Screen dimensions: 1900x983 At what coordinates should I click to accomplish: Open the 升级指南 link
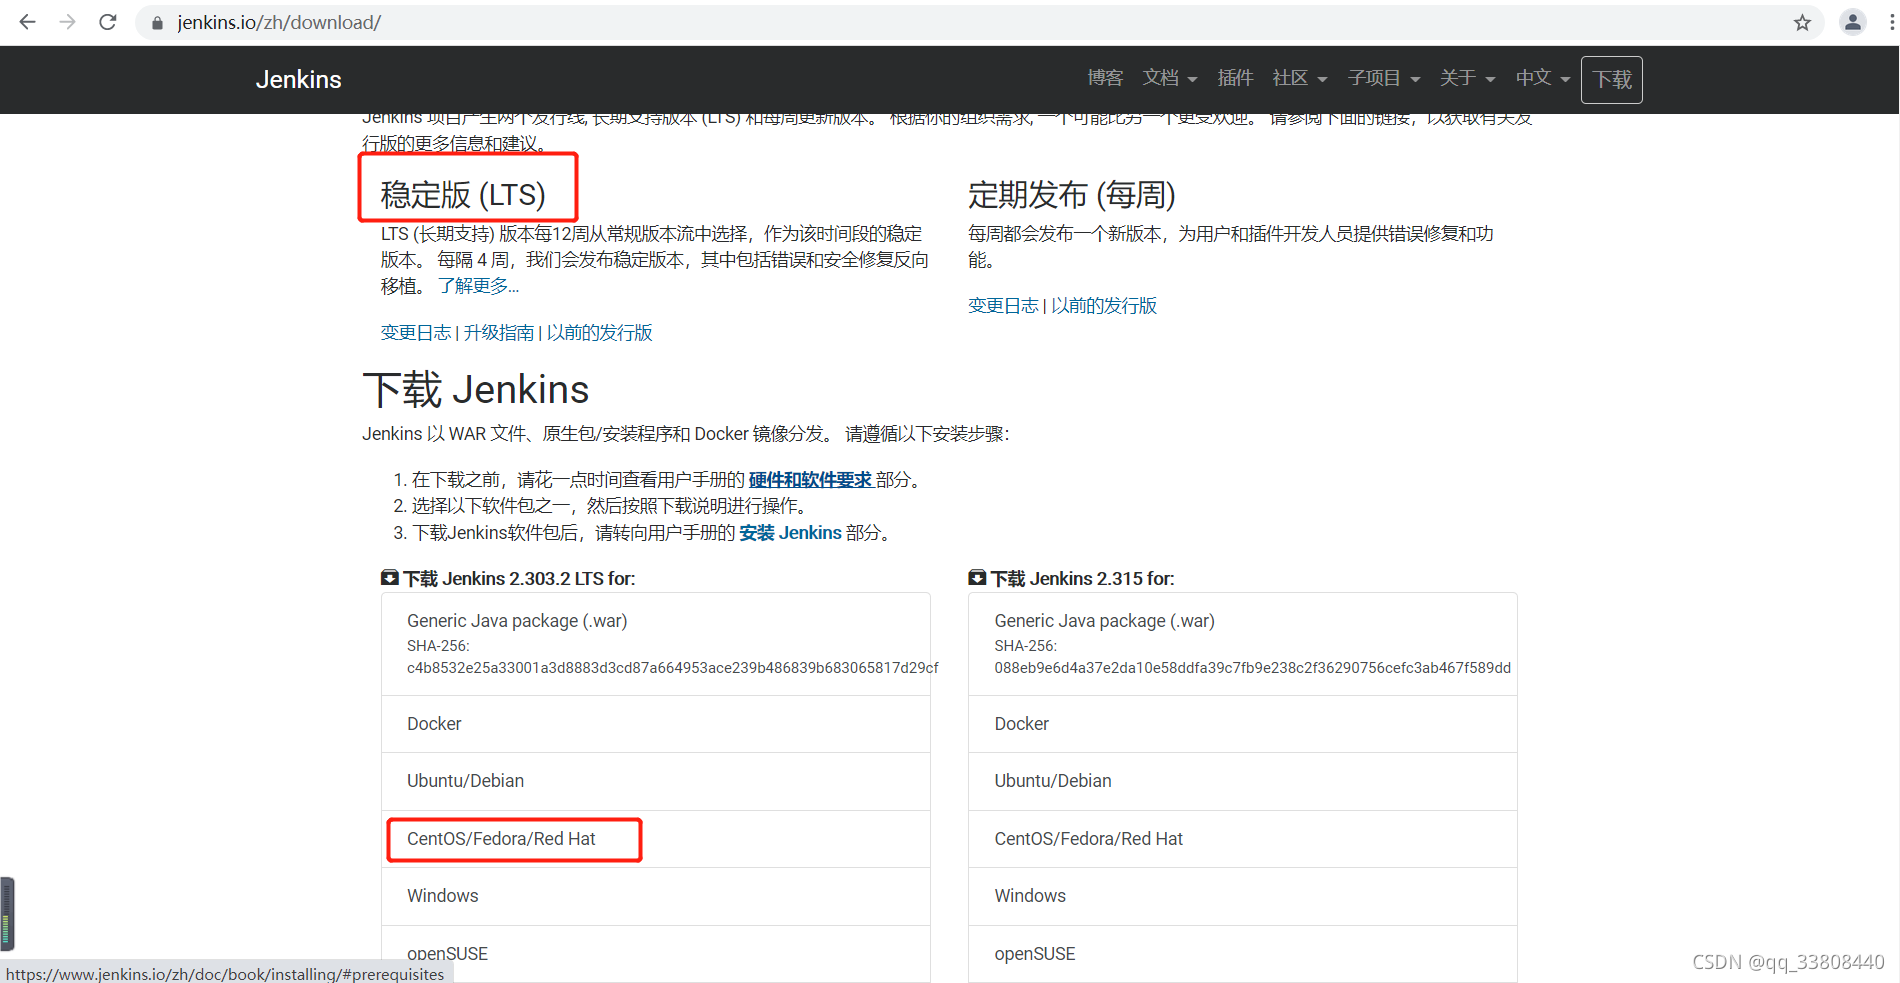coord(499,333)
